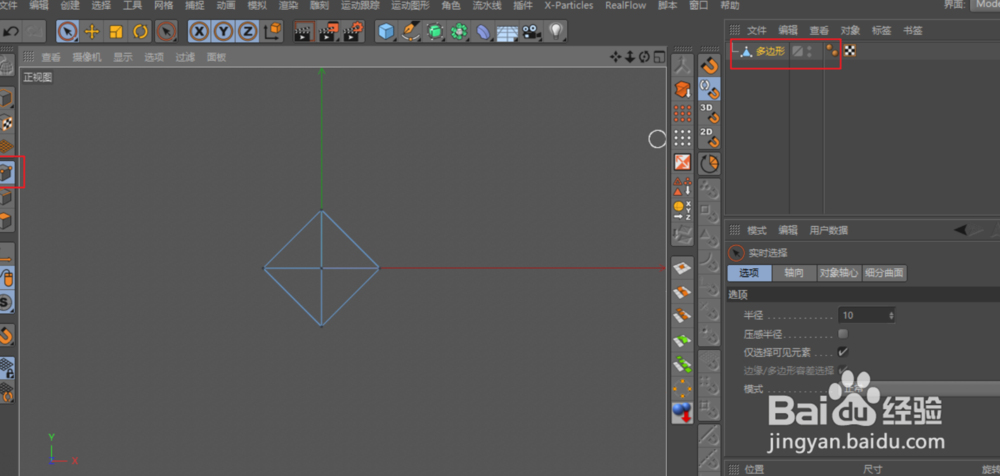Open the 网格 menu
1000x476 pixels.
163,6
